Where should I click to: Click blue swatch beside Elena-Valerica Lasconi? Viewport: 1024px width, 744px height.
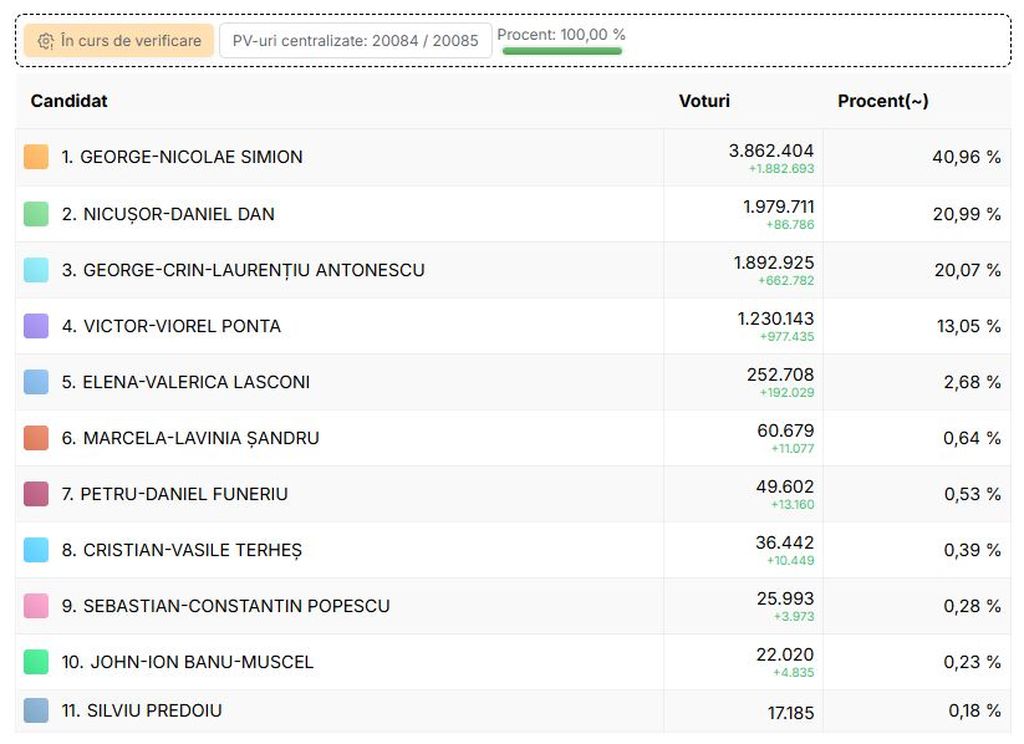[36, 382]
